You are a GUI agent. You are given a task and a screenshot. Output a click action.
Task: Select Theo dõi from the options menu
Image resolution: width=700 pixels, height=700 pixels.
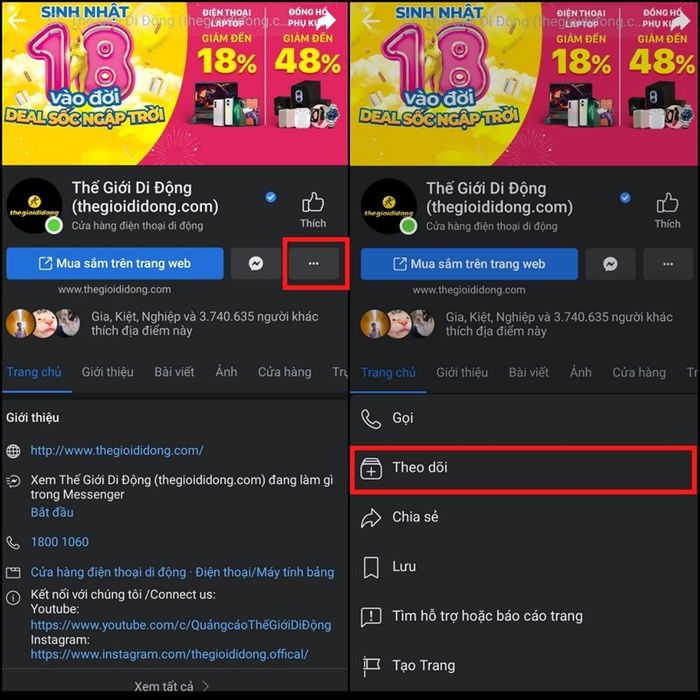pyautogui.click(x=523, y=469)
